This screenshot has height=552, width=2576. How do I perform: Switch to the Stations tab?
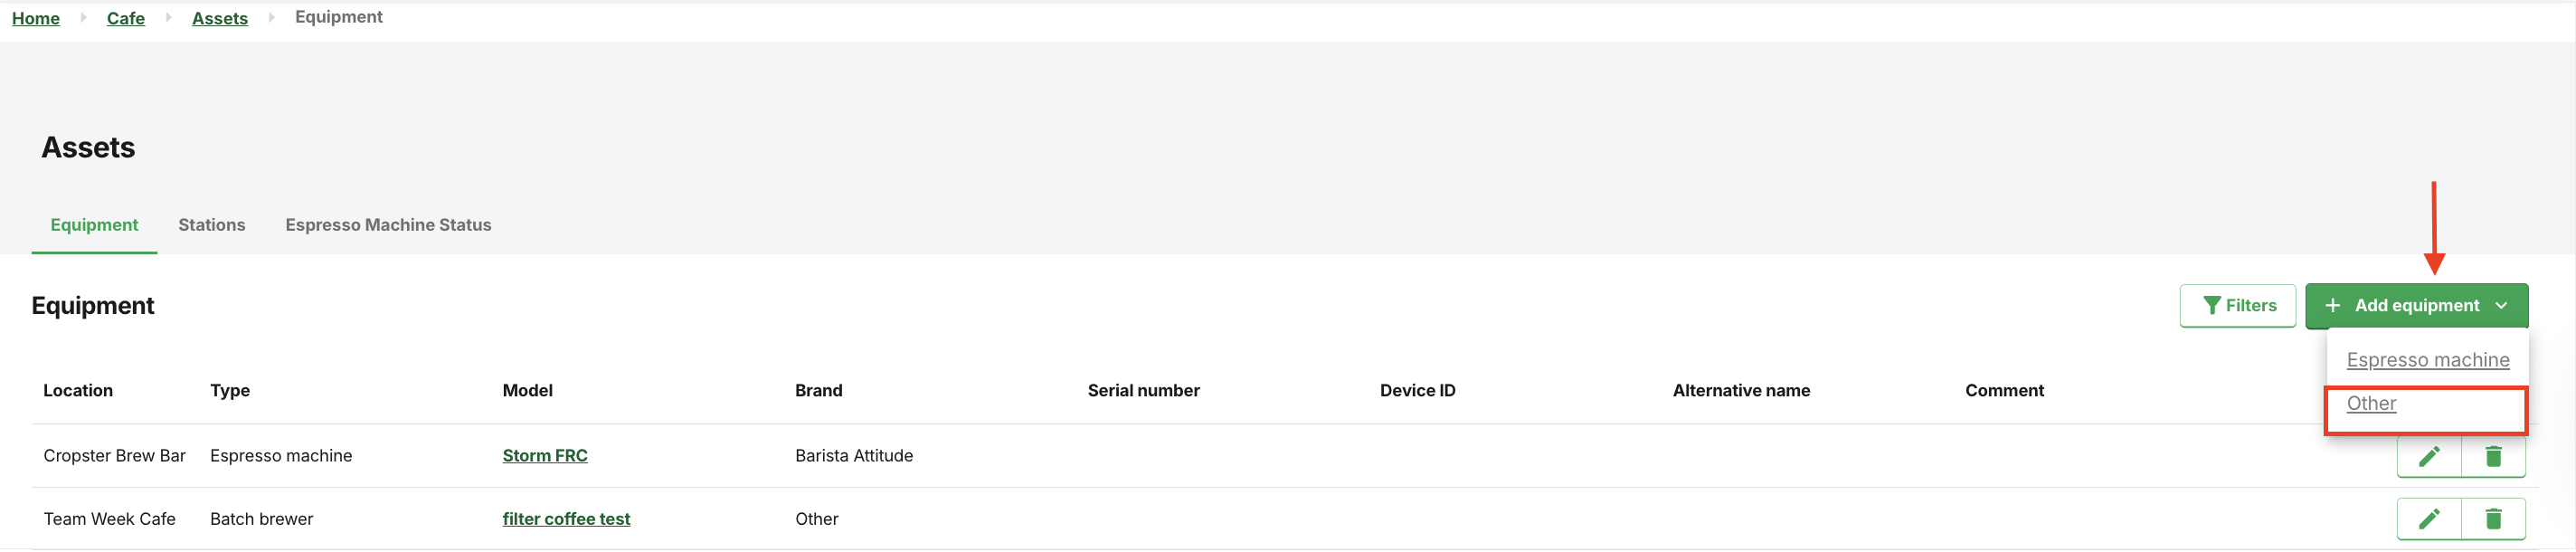coord(212,225)
